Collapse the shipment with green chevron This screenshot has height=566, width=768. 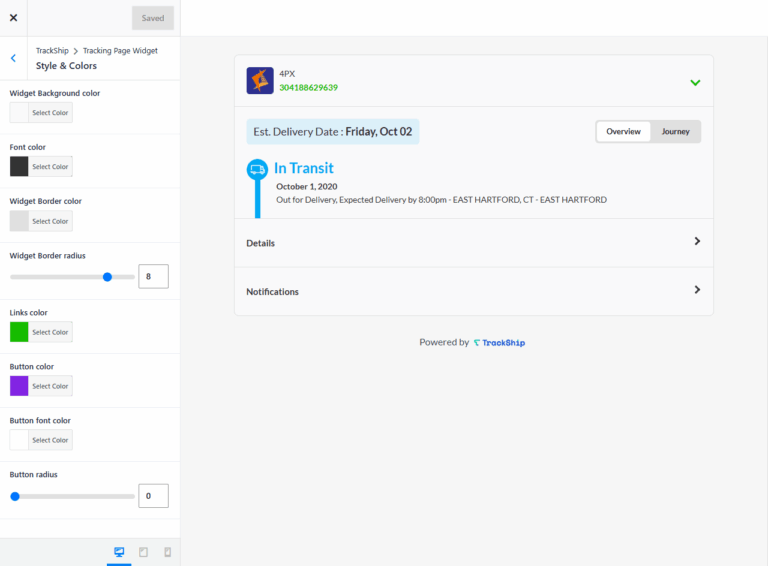pyautogui.click(x=695, y=83)
